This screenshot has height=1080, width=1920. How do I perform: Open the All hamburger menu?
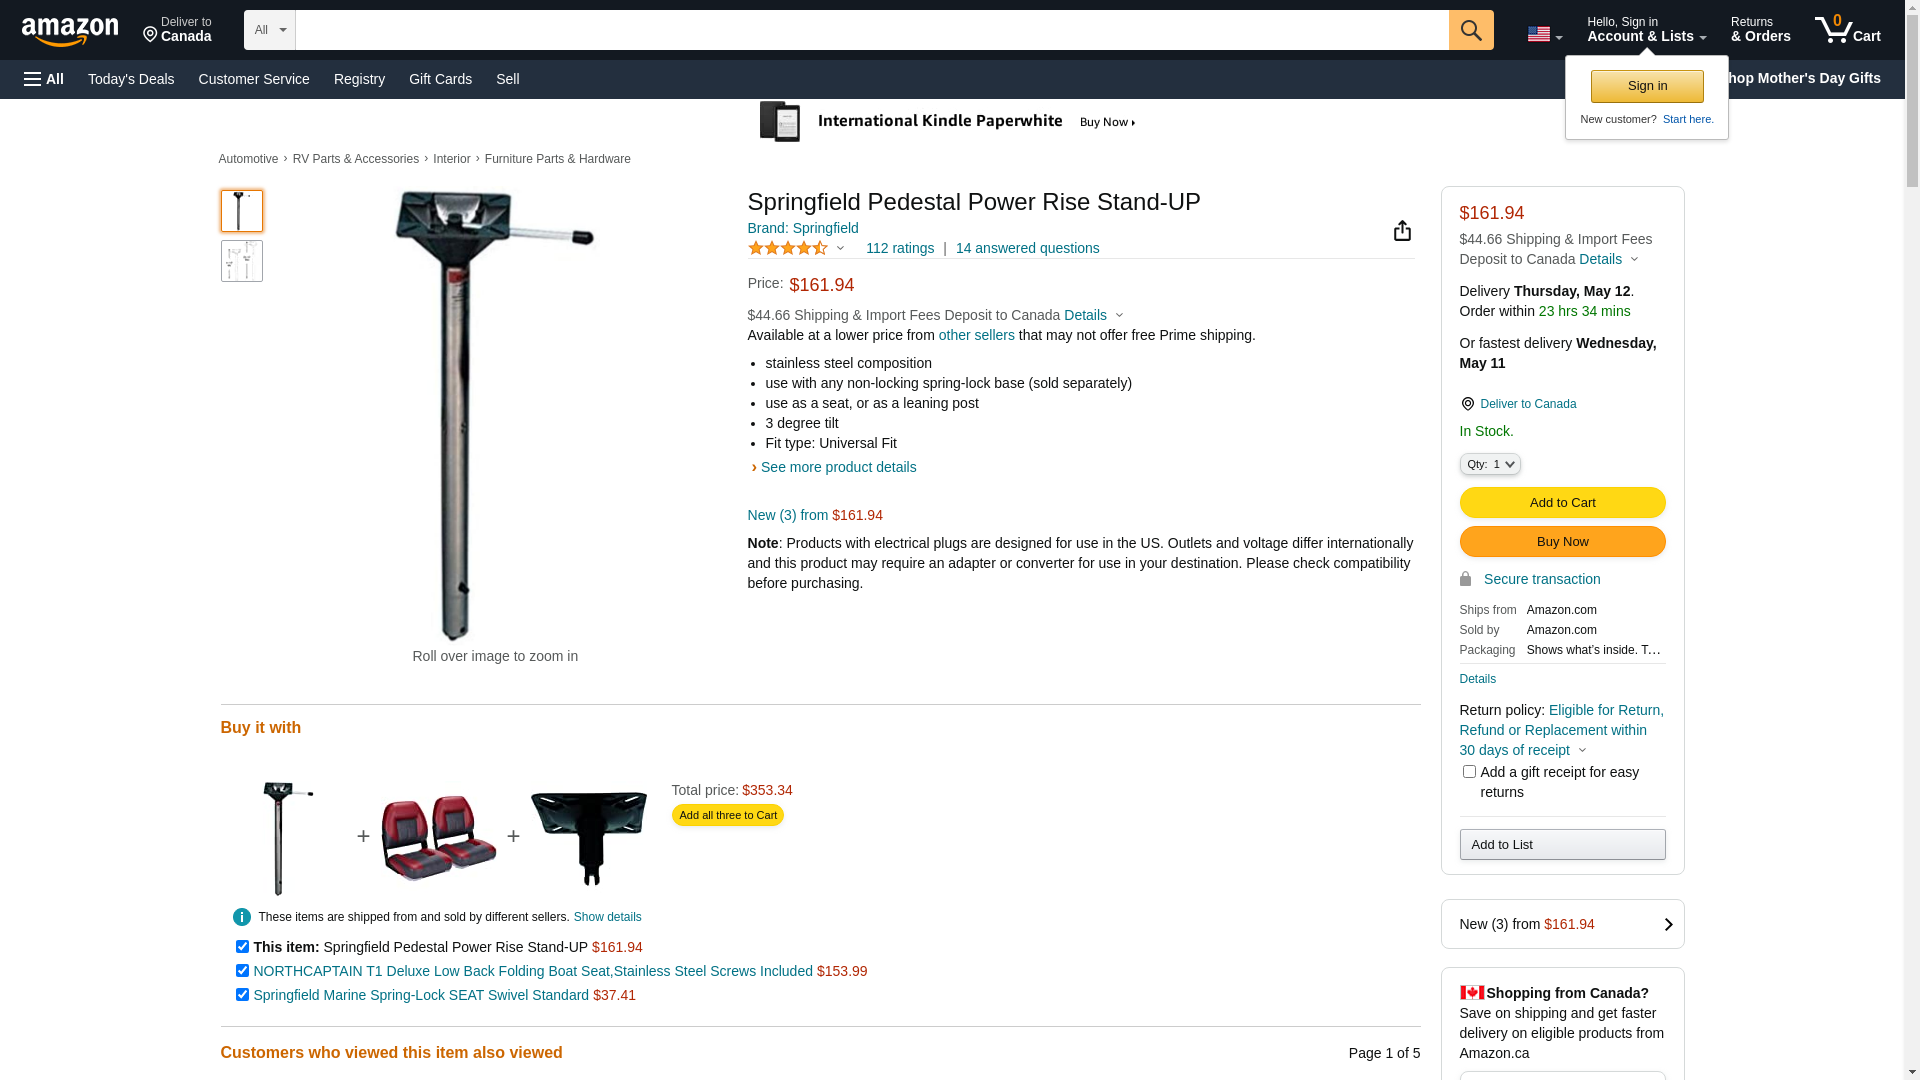click(x=44, y=79)
